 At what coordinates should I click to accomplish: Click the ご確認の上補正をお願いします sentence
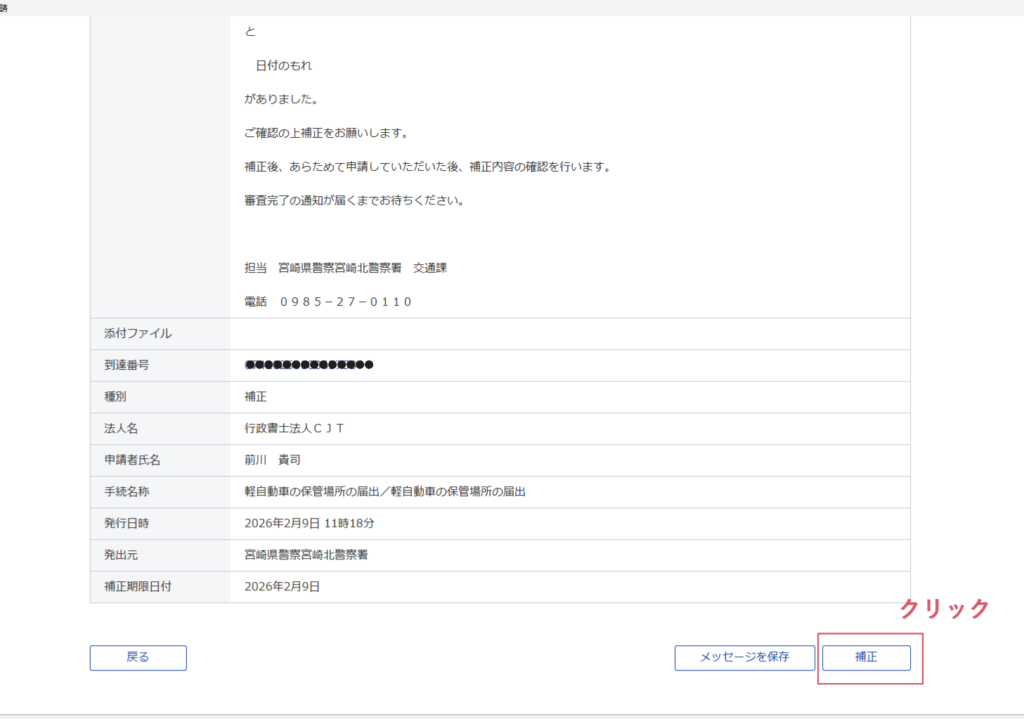click(x=326, y=133)
